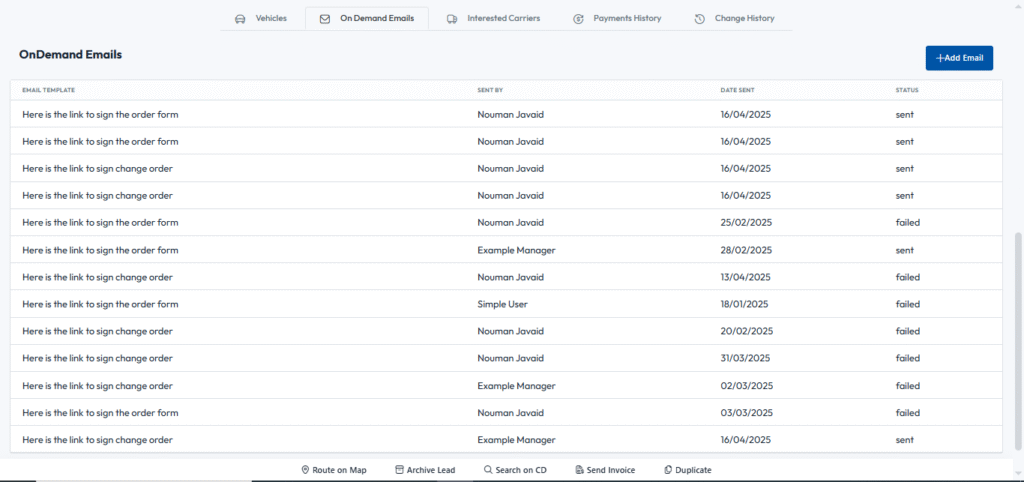The image size is (1024, 482).
Task: Select the date 02/03/2025
Action: pos(747,386)
